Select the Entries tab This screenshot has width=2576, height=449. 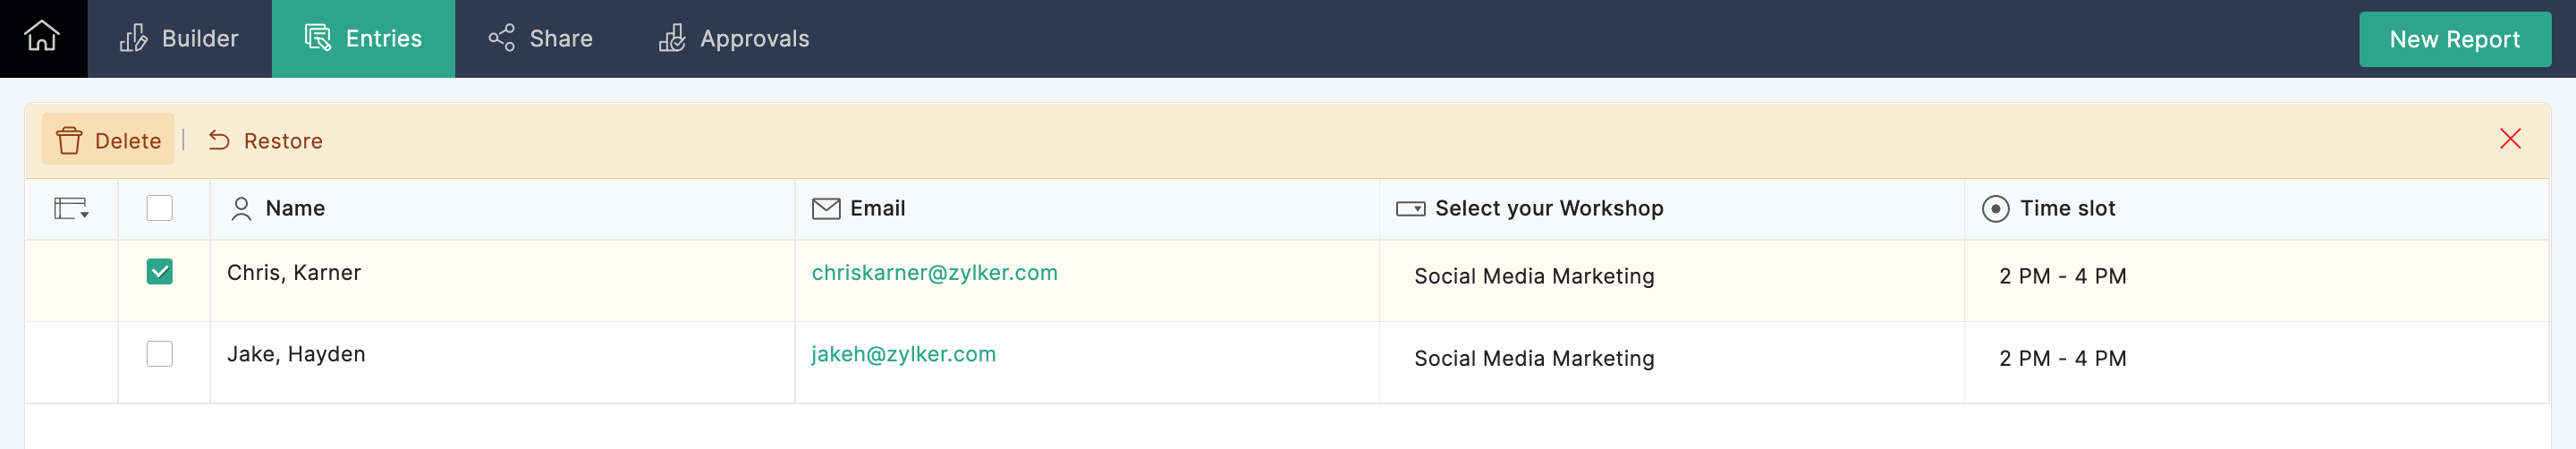[x=363, y=38]
